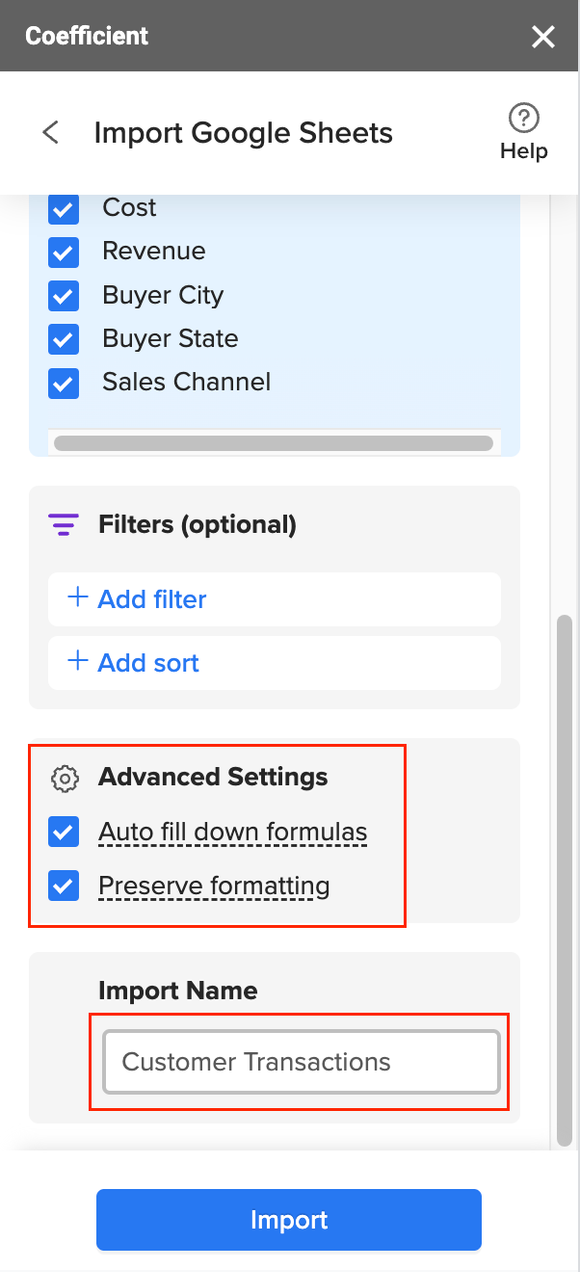Untick the Sales Channel checkbox
Image resolution: width=580 pixels, height=1272 pixels.
tap(64, 383)
